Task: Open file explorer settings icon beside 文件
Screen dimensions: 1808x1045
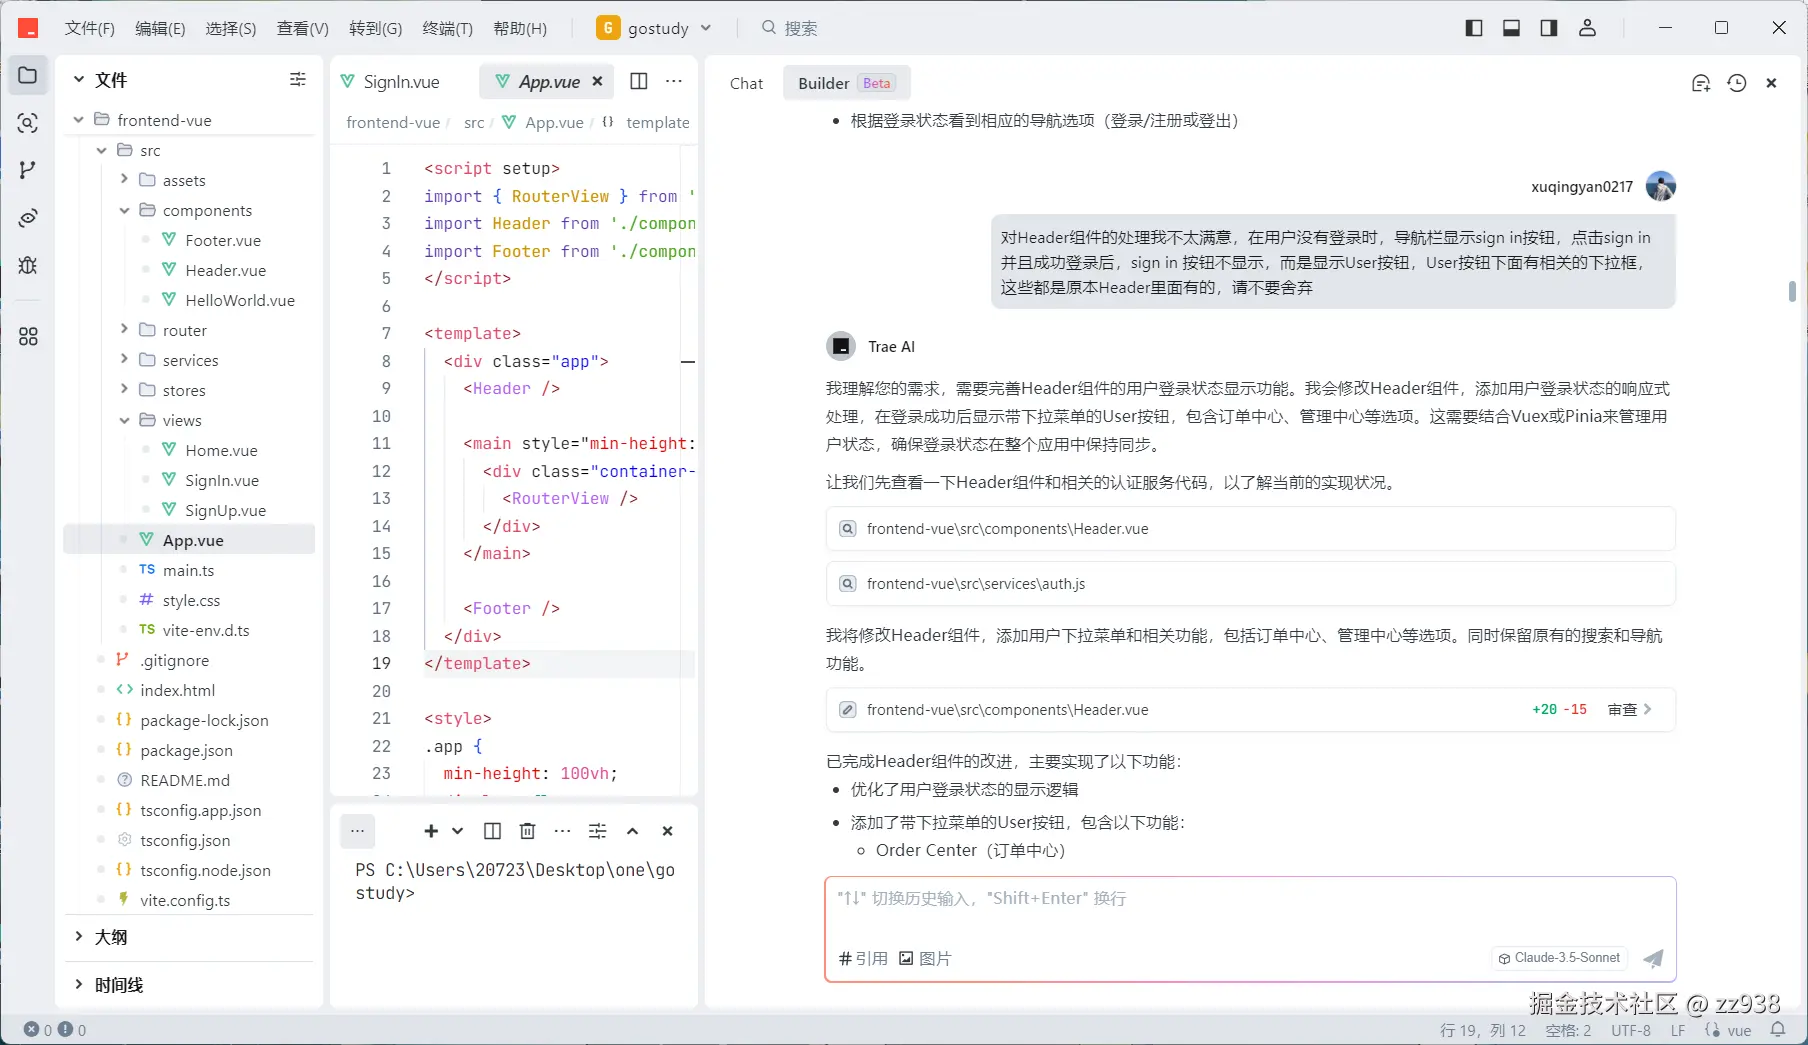Action: point(297,79)
